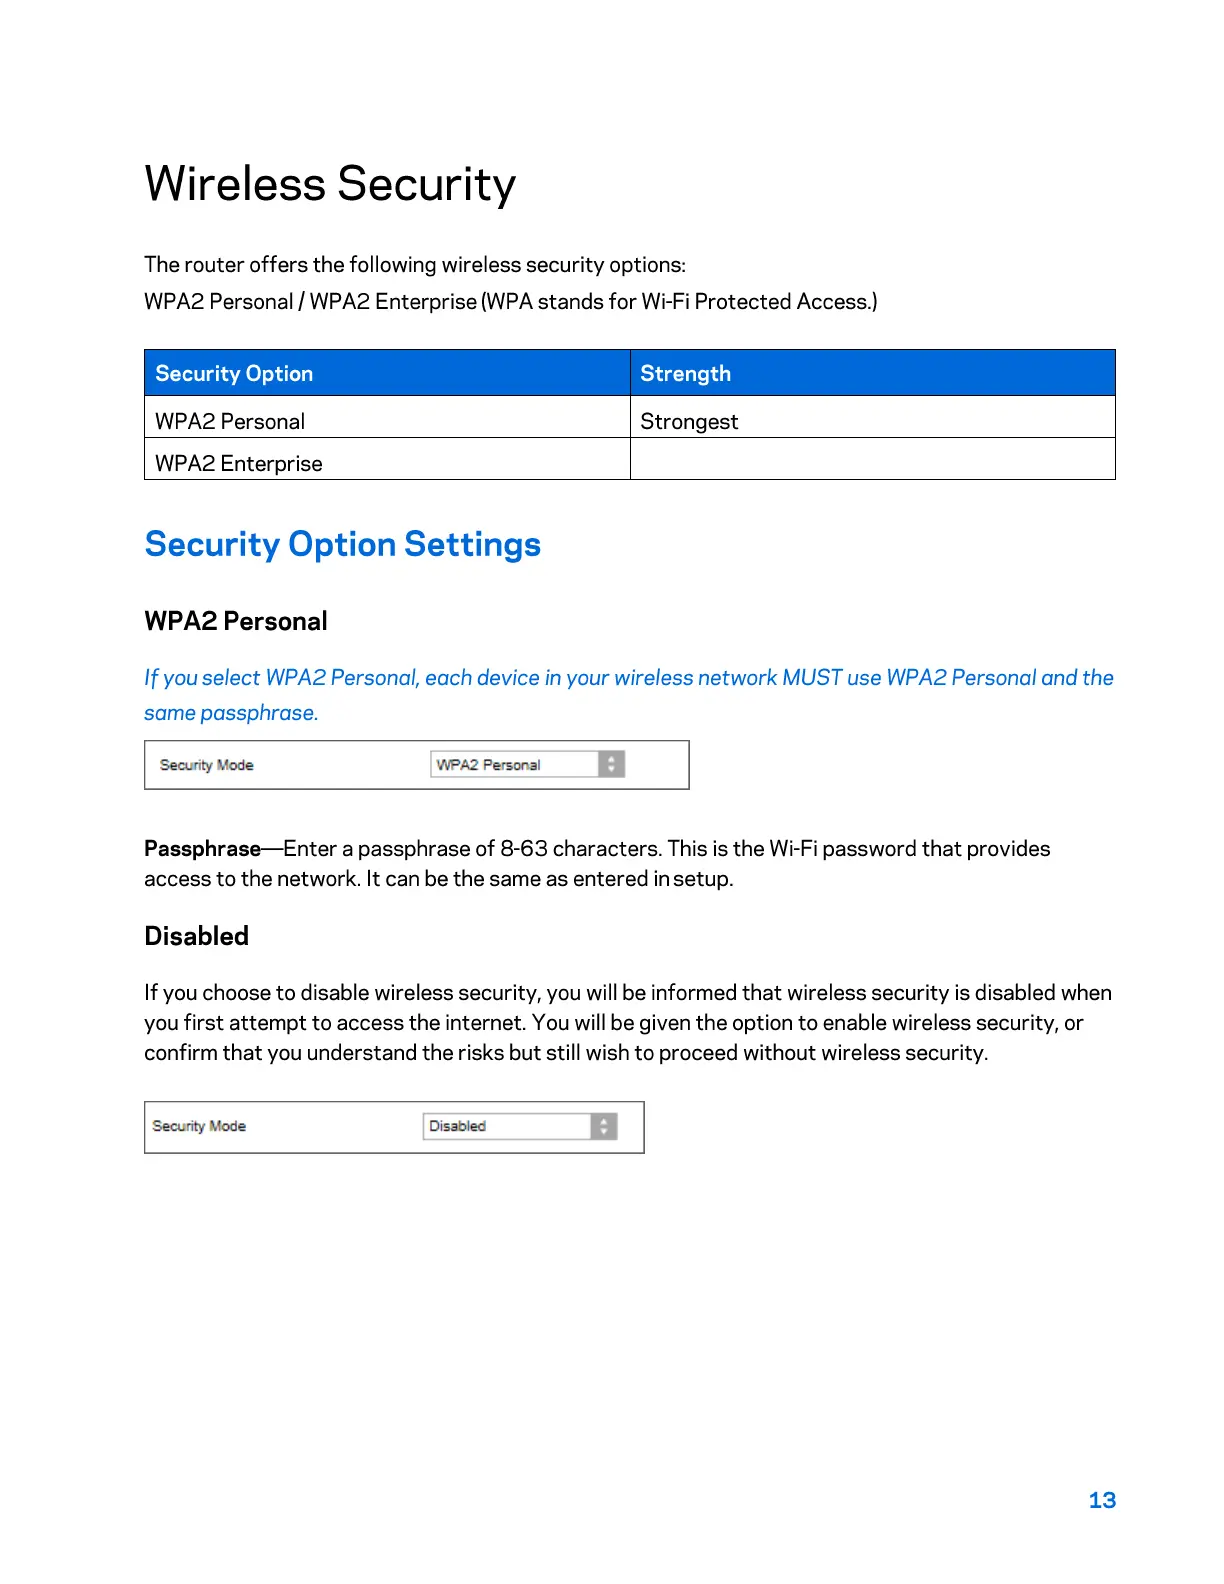Click the 'router offers the following' intro sentence
The width and height of the screenshot is (1224, 1584).
(x=415, y=265)
